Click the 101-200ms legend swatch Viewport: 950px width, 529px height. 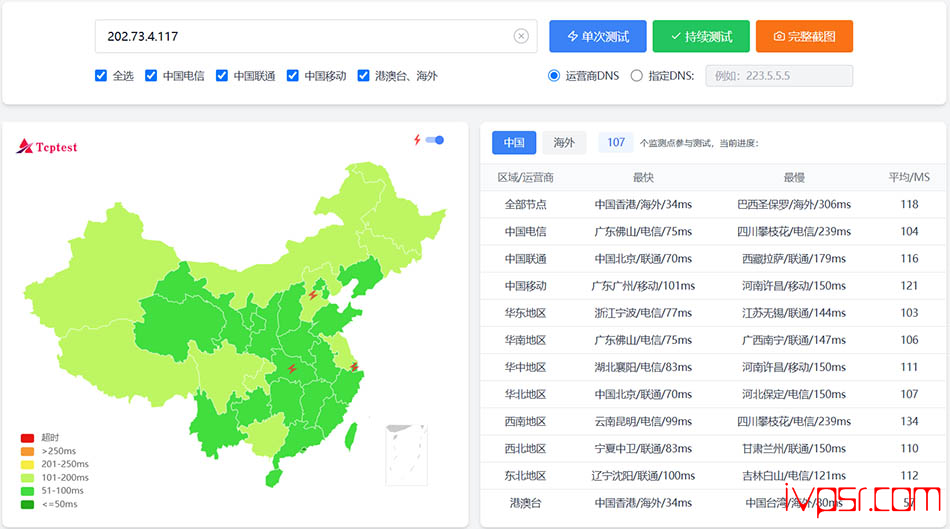tap(27, 477)
